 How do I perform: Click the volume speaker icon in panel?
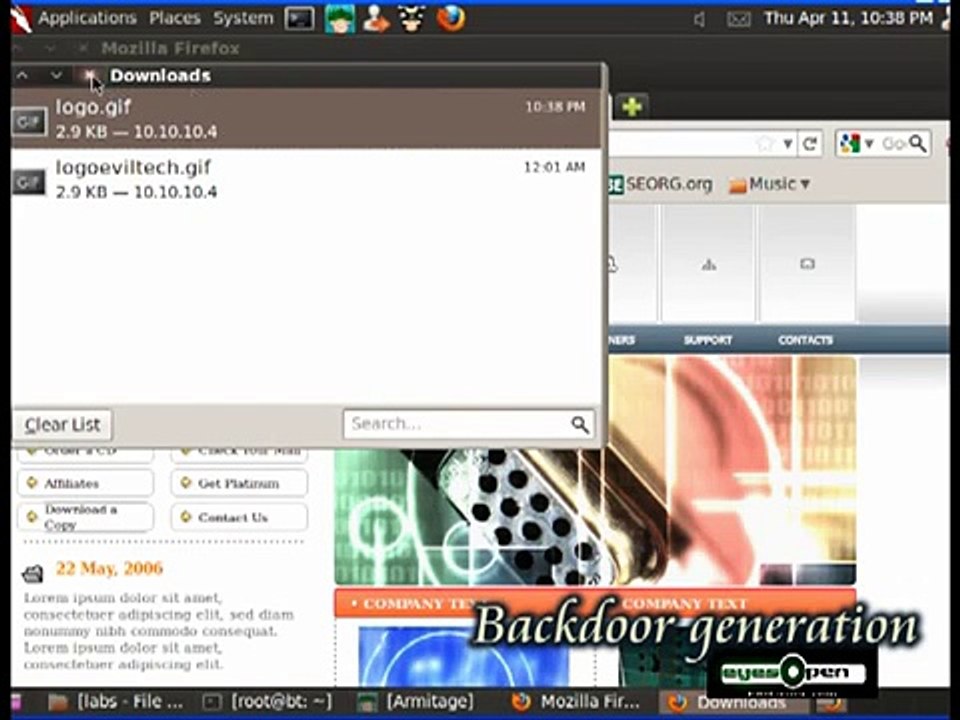click(x=699, y=20)
